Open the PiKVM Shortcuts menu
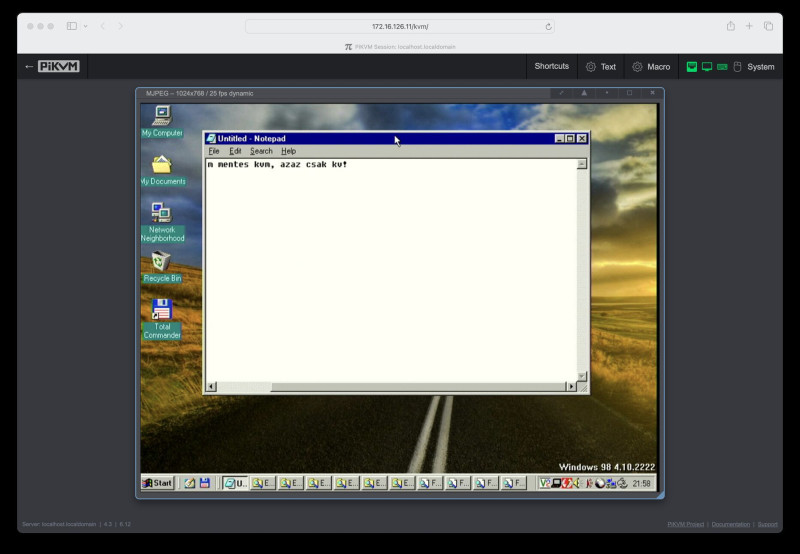The image size is (800, 554). (552, 66)
